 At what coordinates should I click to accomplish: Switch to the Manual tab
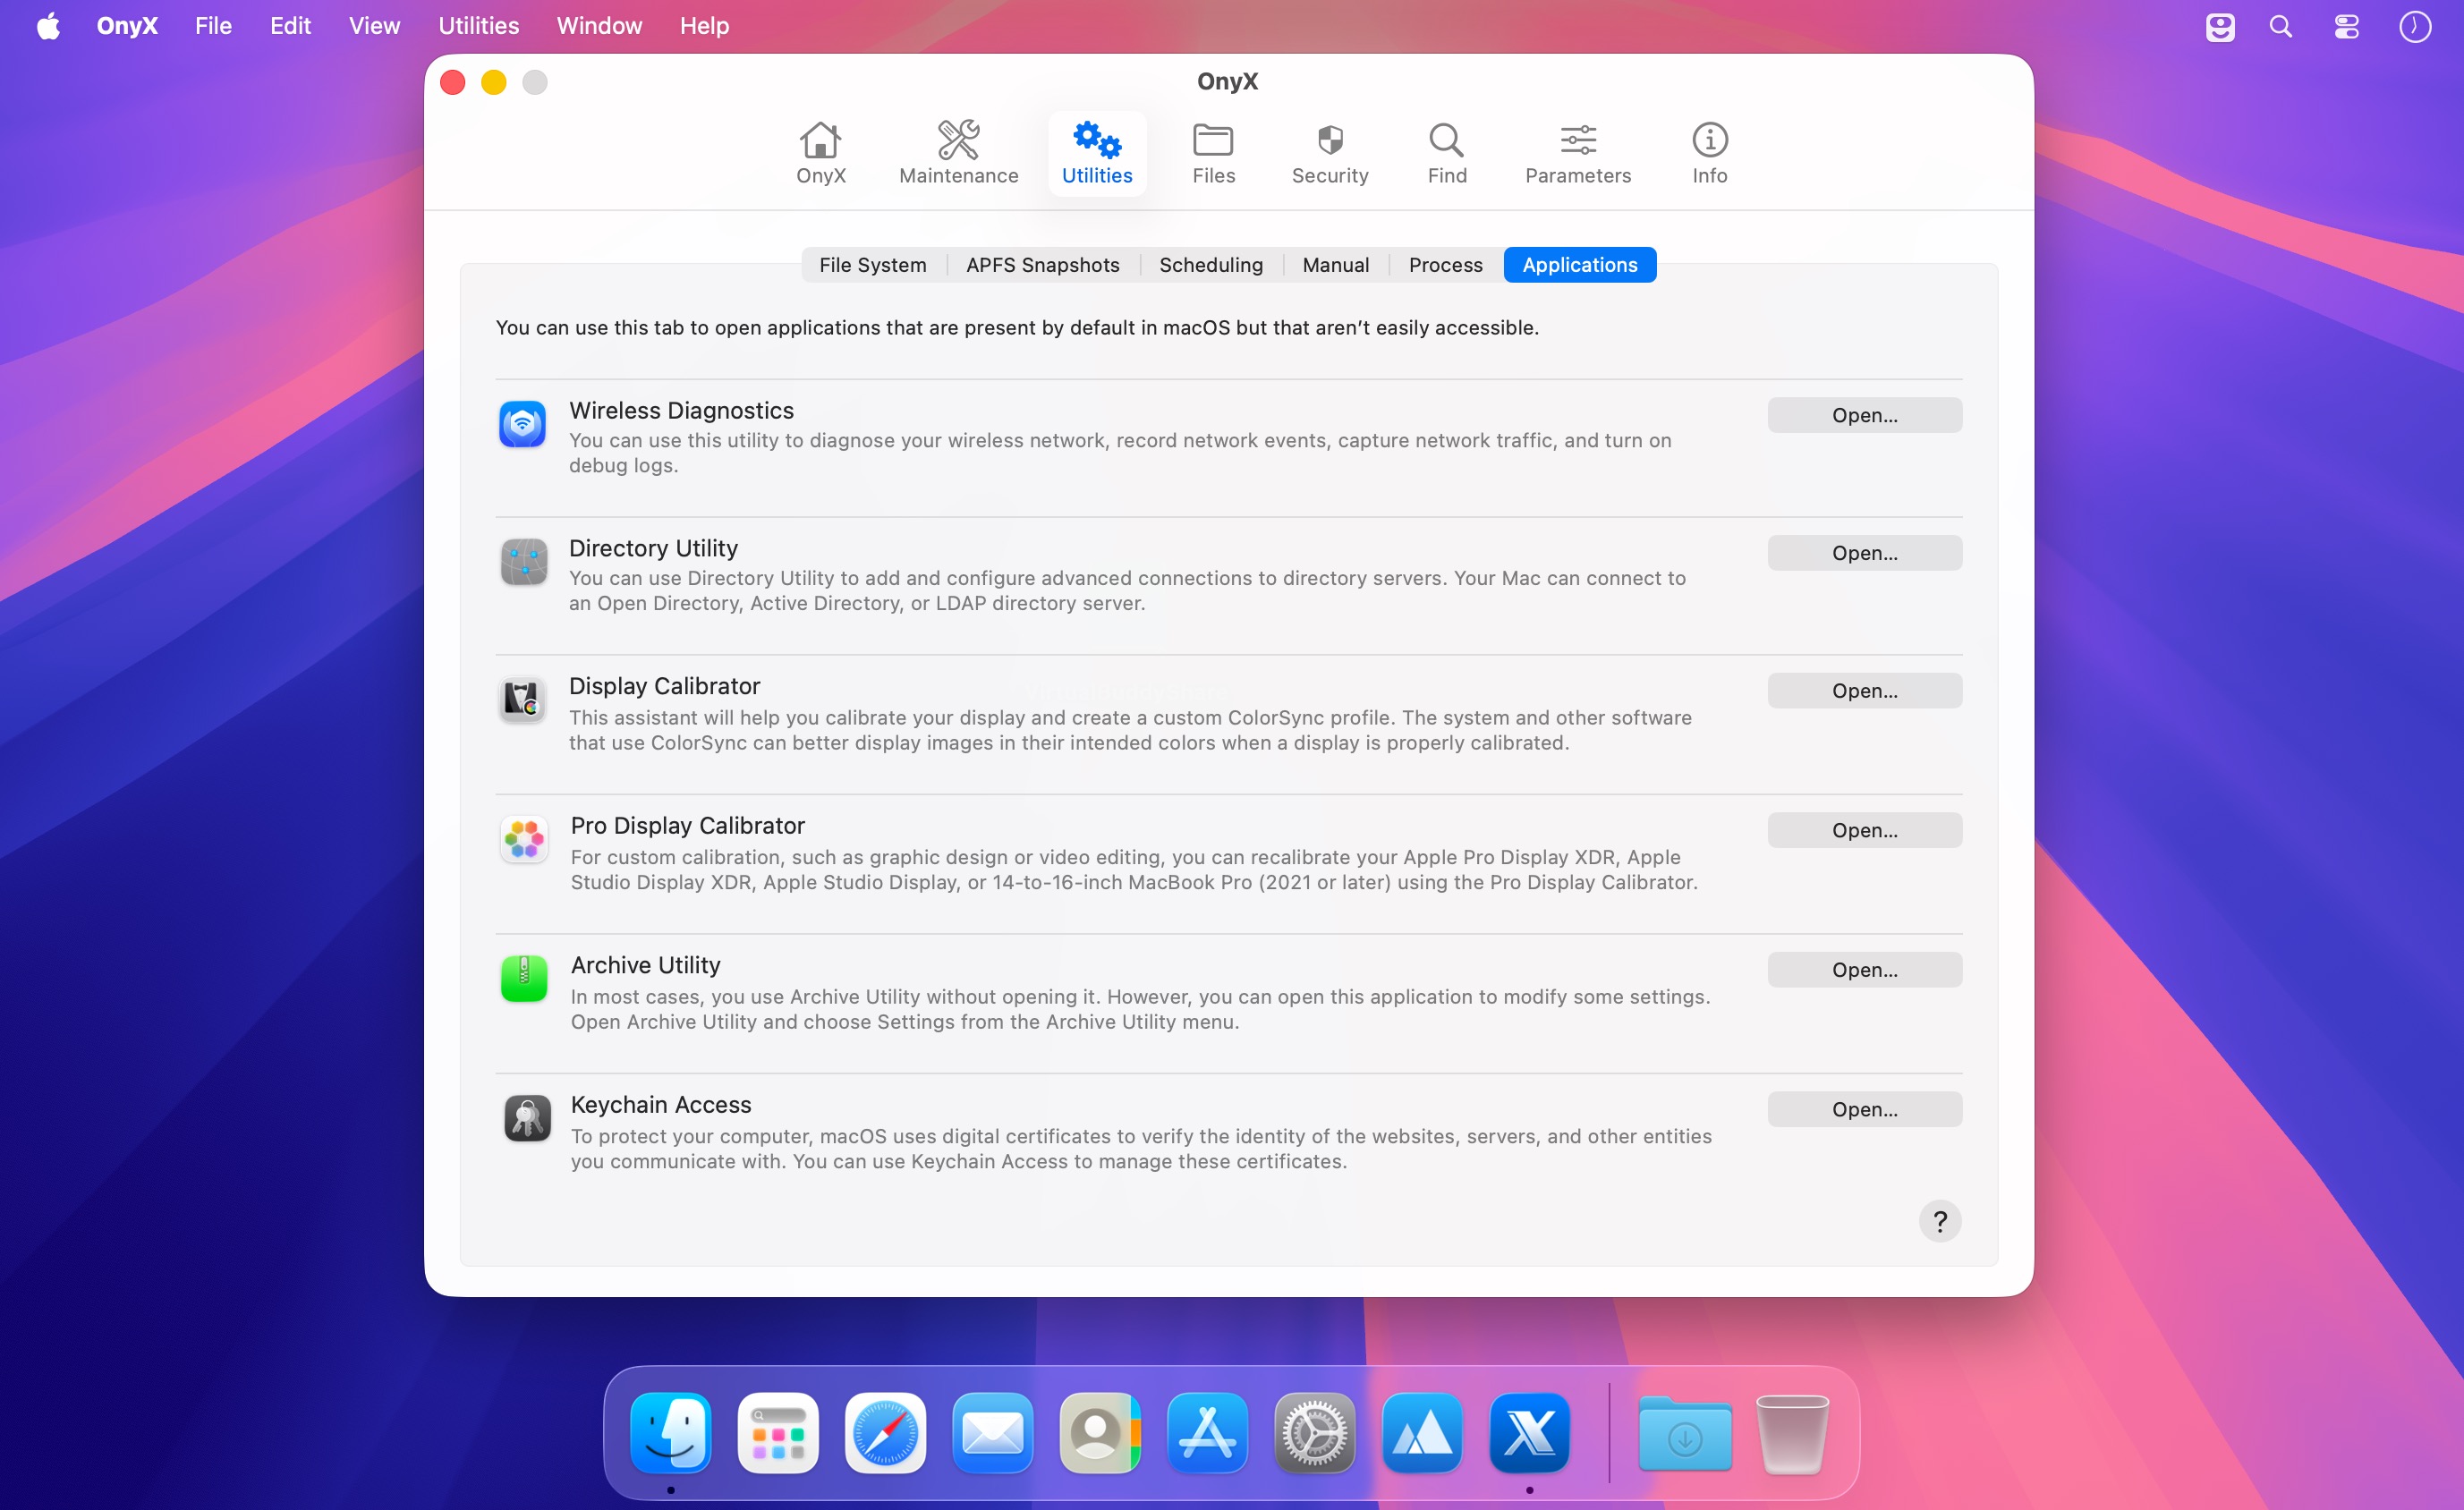click(1335, 265)
